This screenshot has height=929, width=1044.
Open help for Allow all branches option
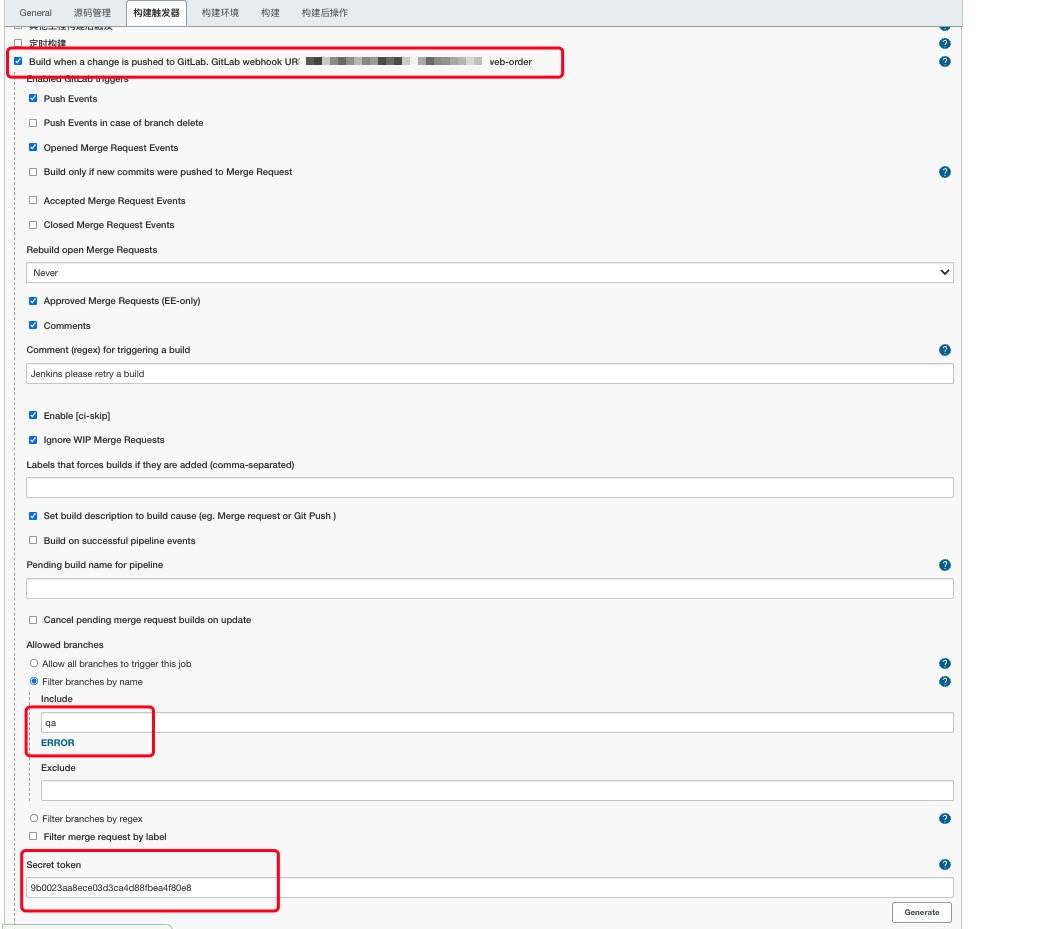pos(944,664)
